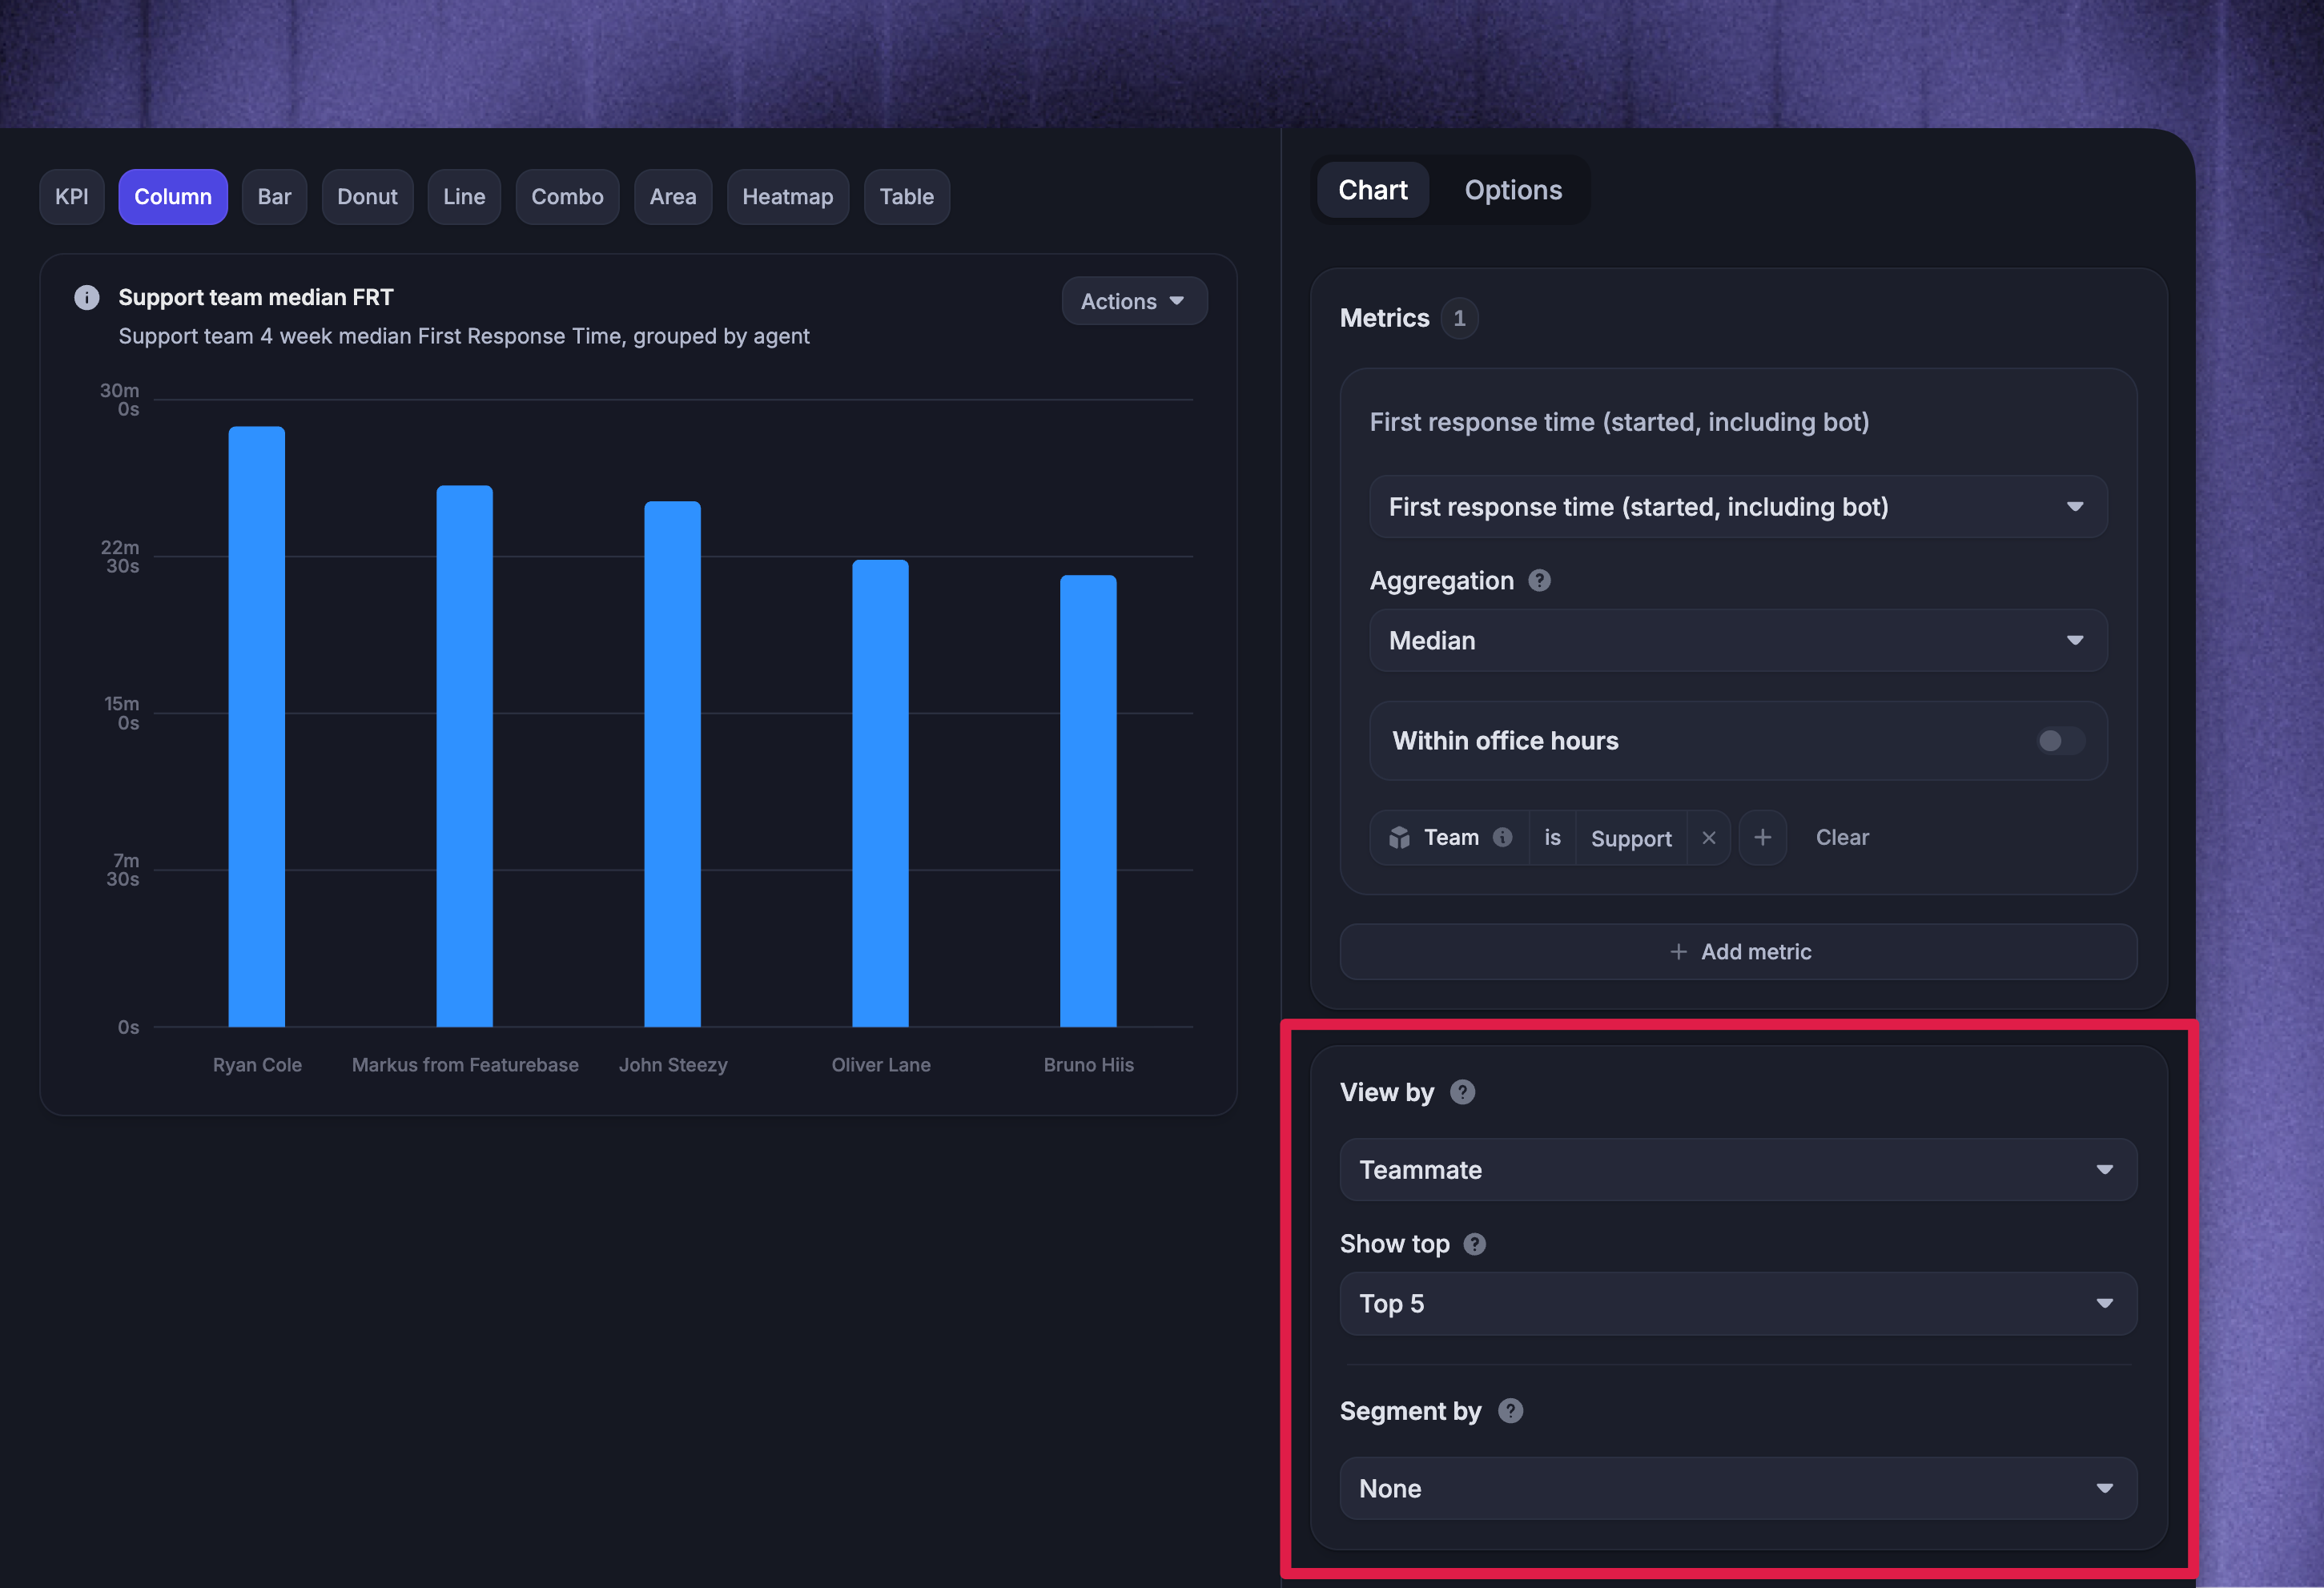
Task: Select the Combo chart type
Action: click(567, 197)
